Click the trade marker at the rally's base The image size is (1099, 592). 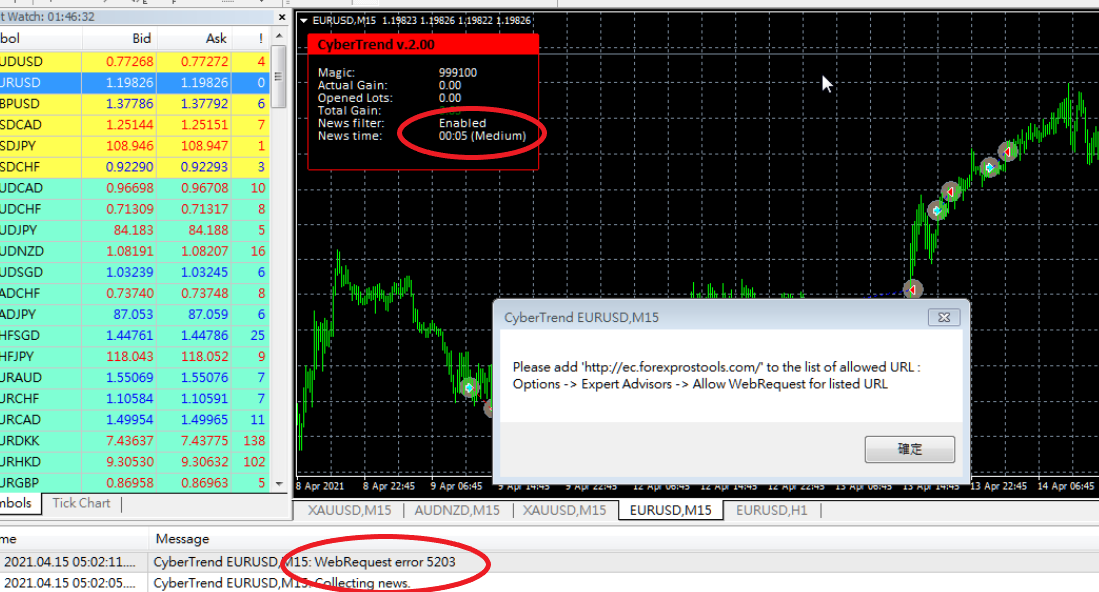912,289
